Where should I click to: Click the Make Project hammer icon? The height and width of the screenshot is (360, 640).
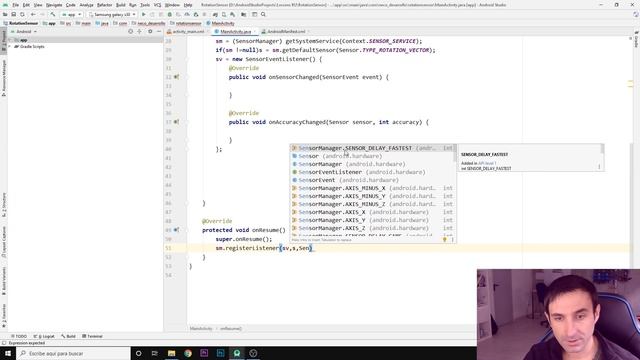[53, 14]
